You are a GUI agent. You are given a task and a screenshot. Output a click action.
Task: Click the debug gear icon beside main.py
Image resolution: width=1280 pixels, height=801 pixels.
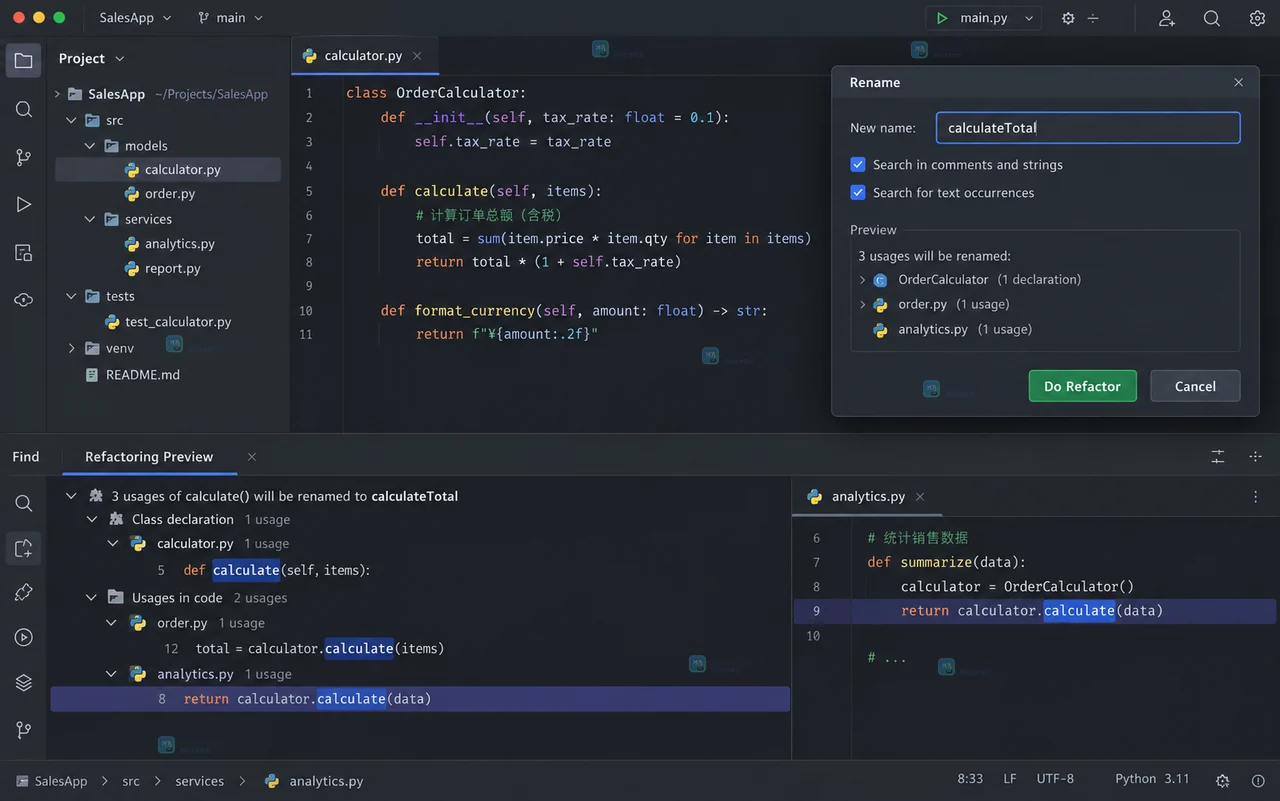[1068, 18]
